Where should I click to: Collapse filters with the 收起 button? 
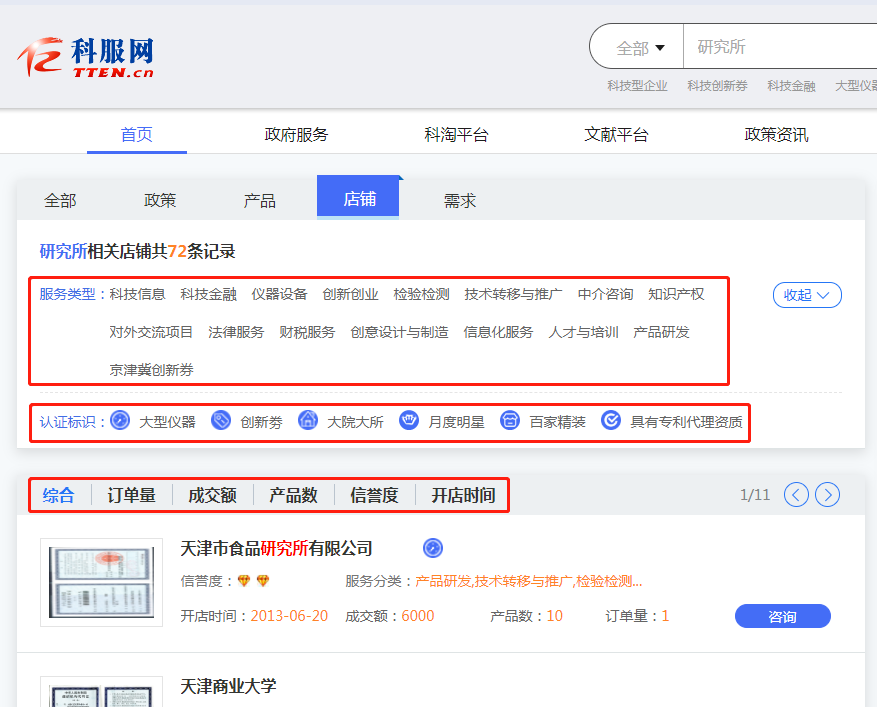[x=807, y=295]
